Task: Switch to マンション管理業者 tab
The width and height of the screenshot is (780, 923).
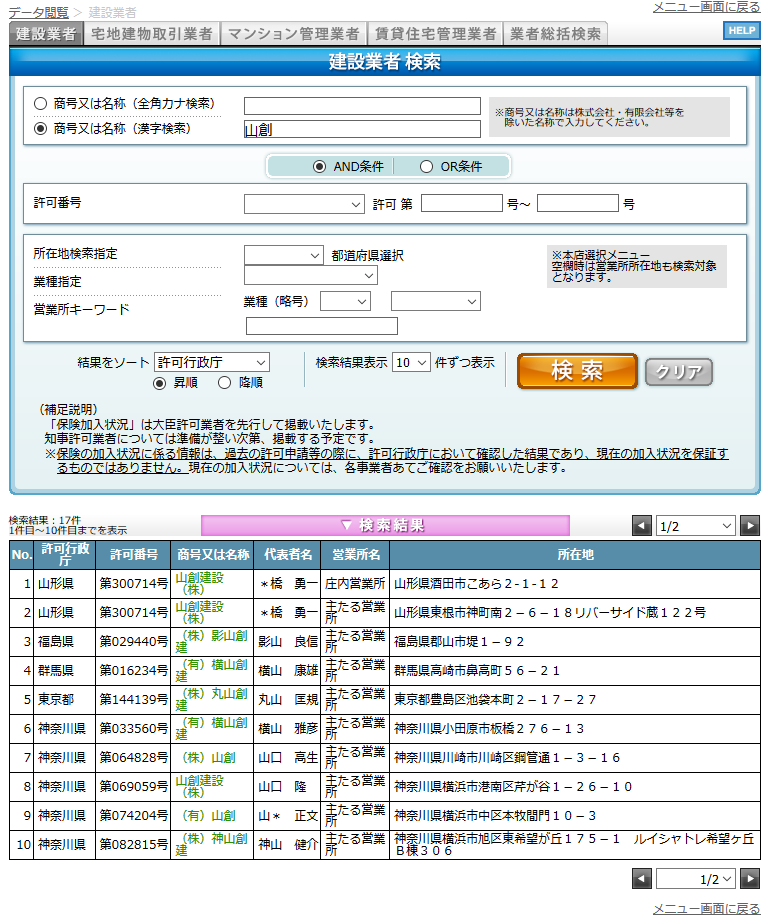Action: [293, 34]
